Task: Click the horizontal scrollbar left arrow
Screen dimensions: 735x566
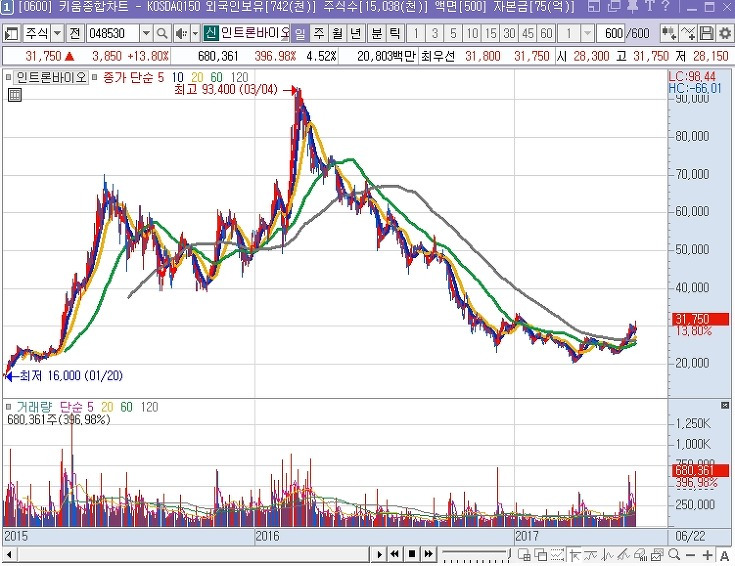Action: click(x=9, y=555)
